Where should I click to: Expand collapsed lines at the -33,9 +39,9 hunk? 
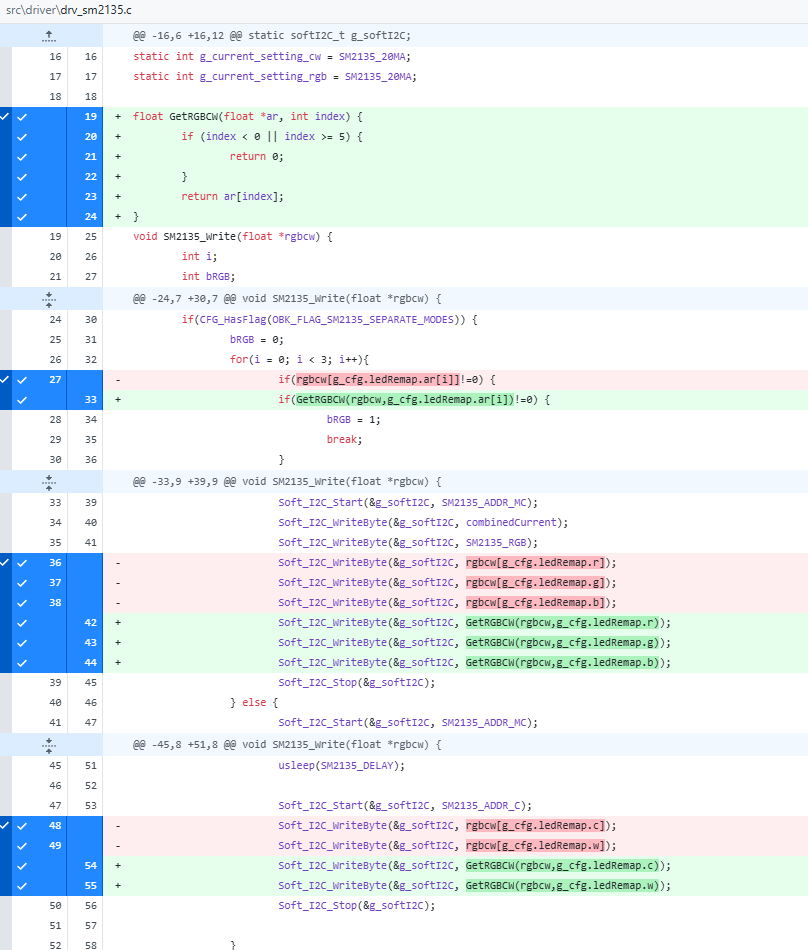pos(49,482)
